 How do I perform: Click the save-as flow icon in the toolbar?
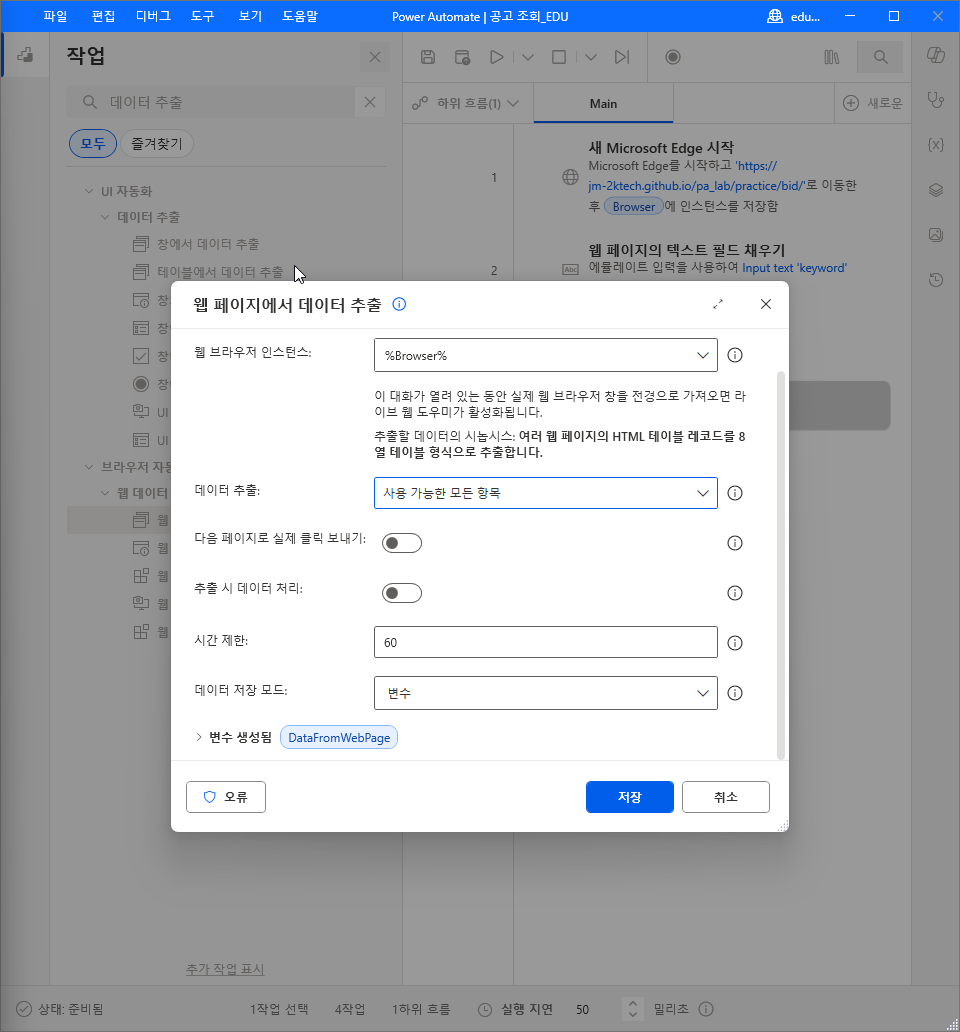463,57
